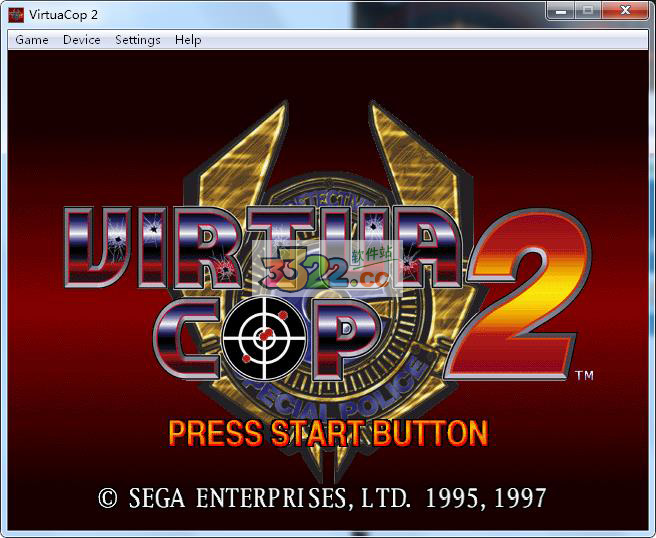This screenshot has width=656, height=538.
Task: Click the large orange number 2 logo
Action: pyautogui.click(x=519, y=295)
